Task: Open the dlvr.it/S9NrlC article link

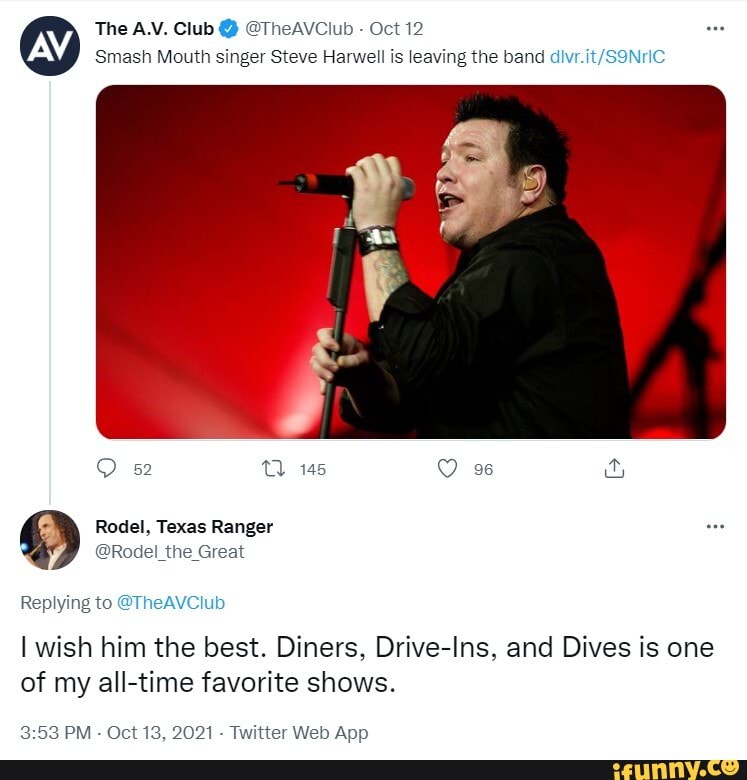Action: (x=607, y=56)
